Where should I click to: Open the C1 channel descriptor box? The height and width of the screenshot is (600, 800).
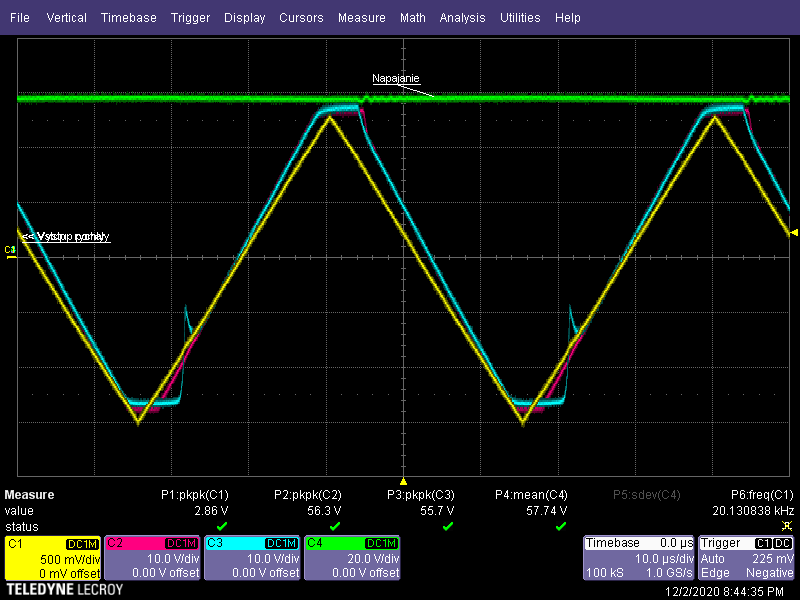coord(53,558)
